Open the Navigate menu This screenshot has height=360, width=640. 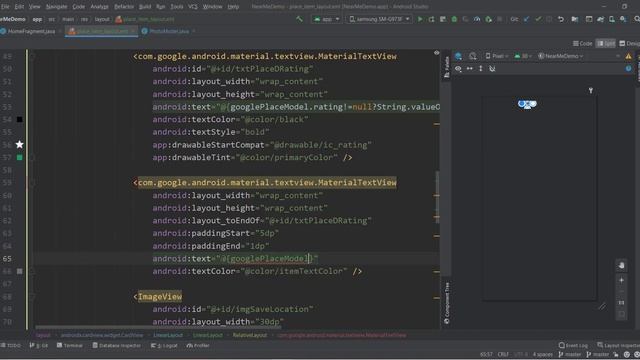(x=56, y=7)
